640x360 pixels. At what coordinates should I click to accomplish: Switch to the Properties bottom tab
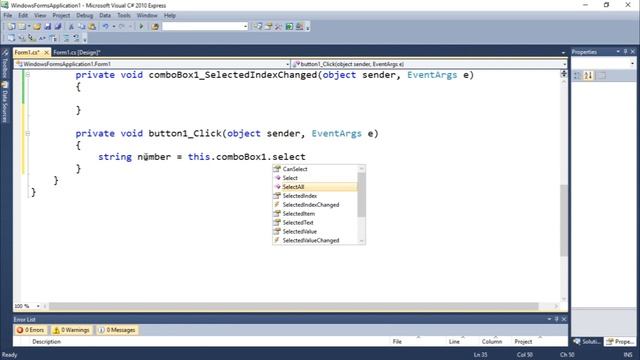(x=620, y=342)
